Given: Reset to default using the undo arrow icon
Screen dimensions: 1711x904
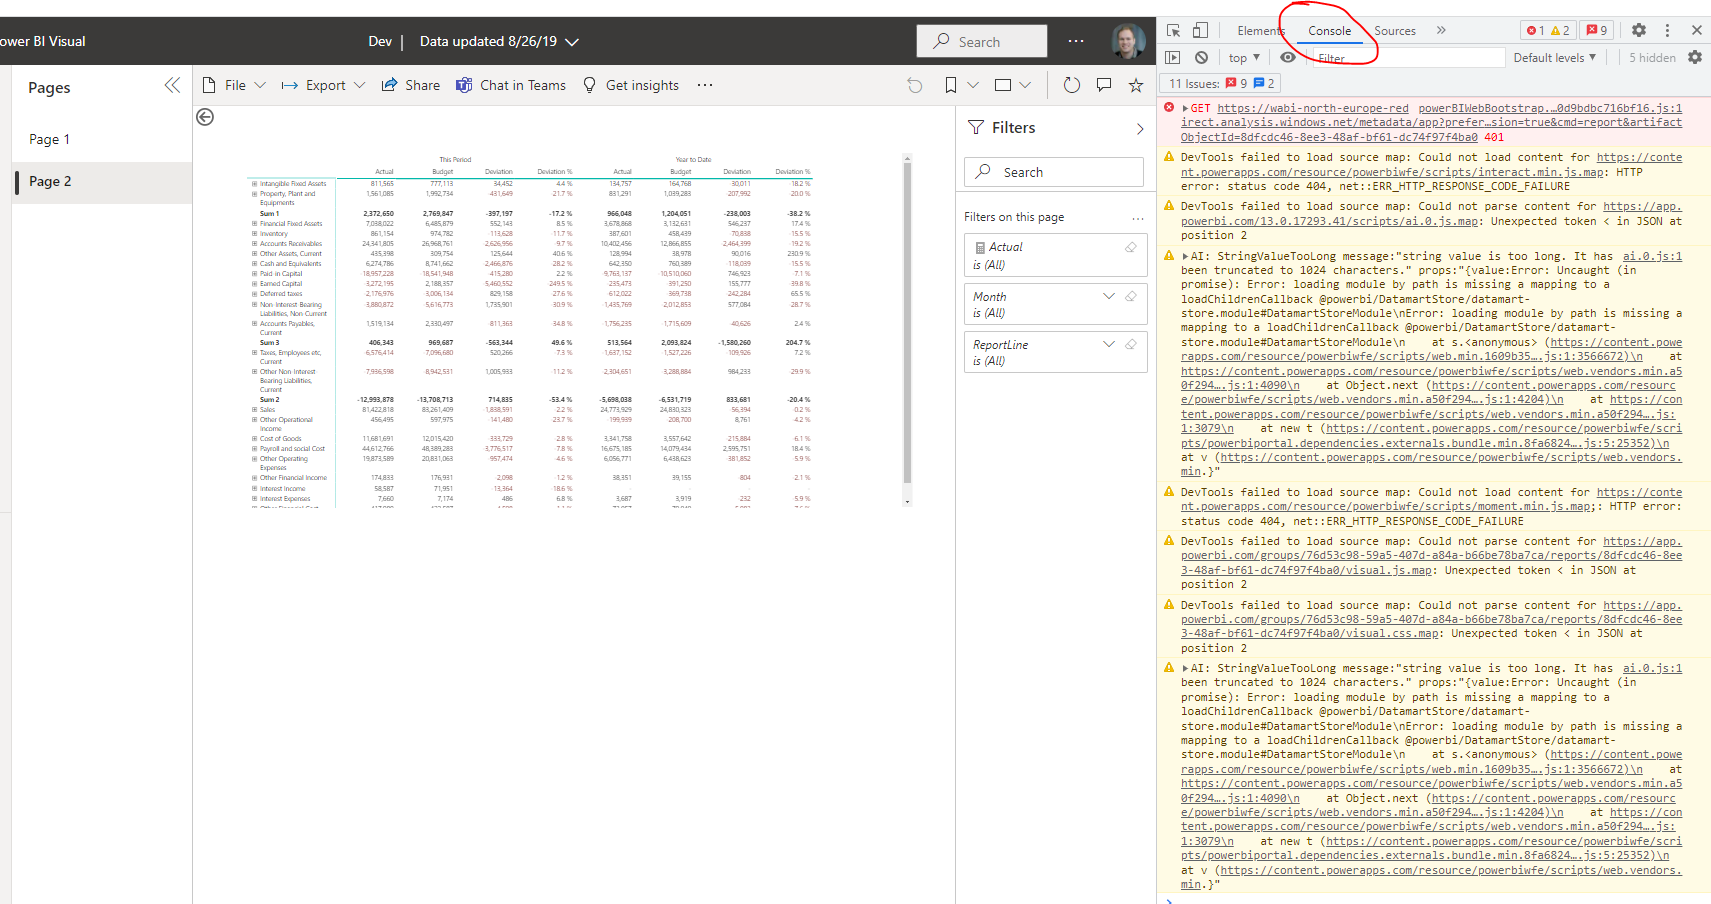Looking at the screenshot, I should click(x=915, y=85).
